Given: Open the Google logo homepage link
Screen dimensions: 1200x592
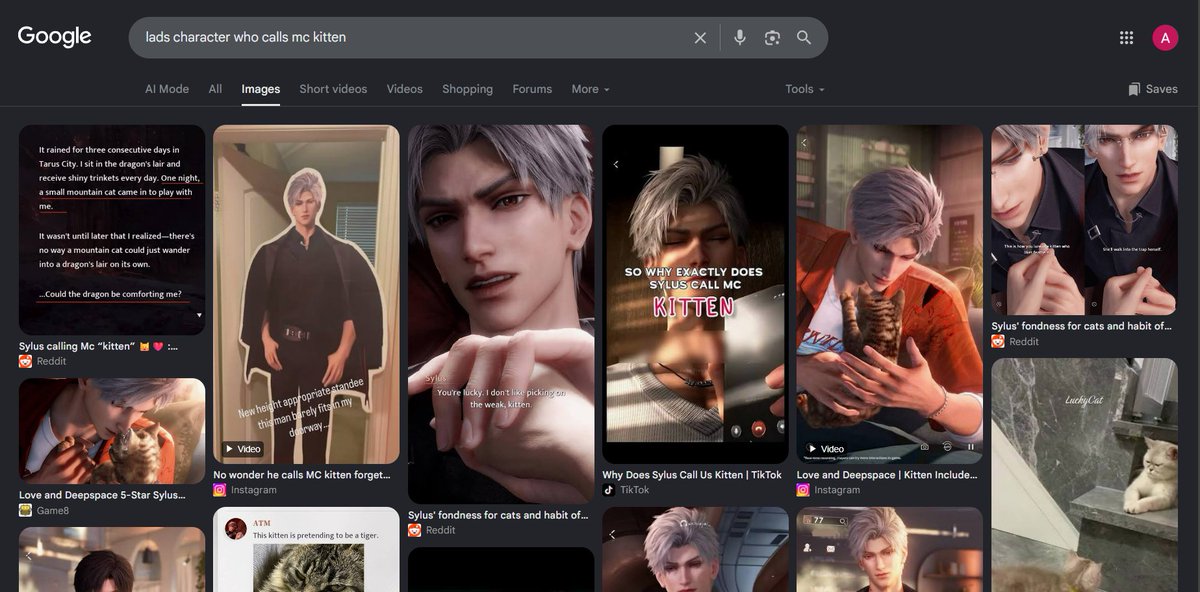Looking at the screenshot, I should (55, 37).
